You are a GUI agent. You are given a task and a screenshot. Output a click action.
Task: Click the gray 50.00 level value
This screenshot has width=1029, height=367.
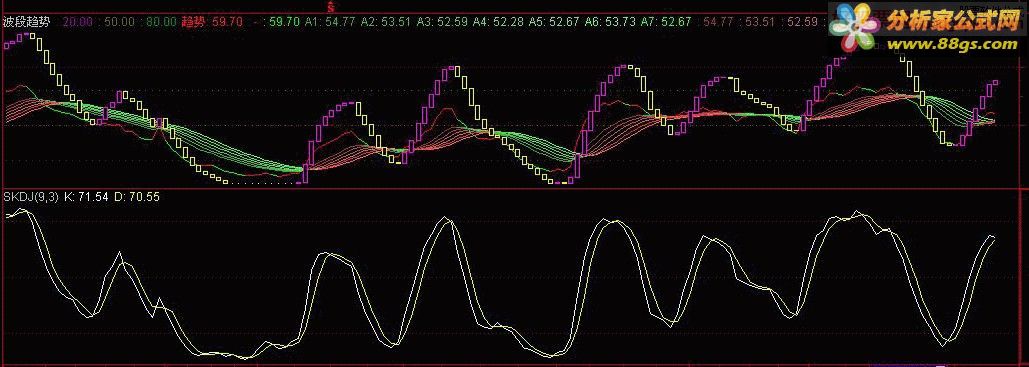point(119,22)
